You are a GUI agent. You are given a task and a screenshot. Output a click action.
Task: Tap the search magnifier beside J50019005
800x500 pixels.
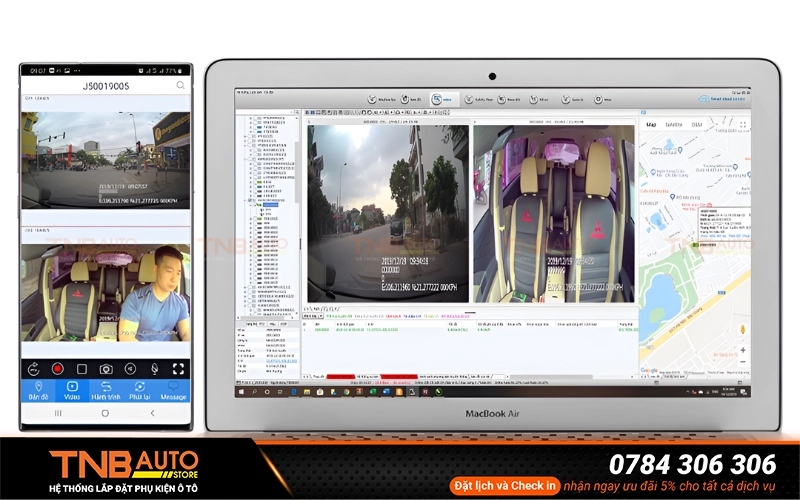click(x=180, y=86)
